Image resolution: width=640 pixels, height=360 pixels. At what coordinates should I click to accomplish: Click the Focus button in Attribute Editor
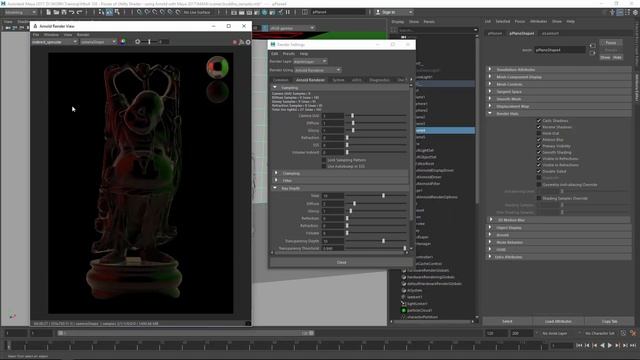611,43
